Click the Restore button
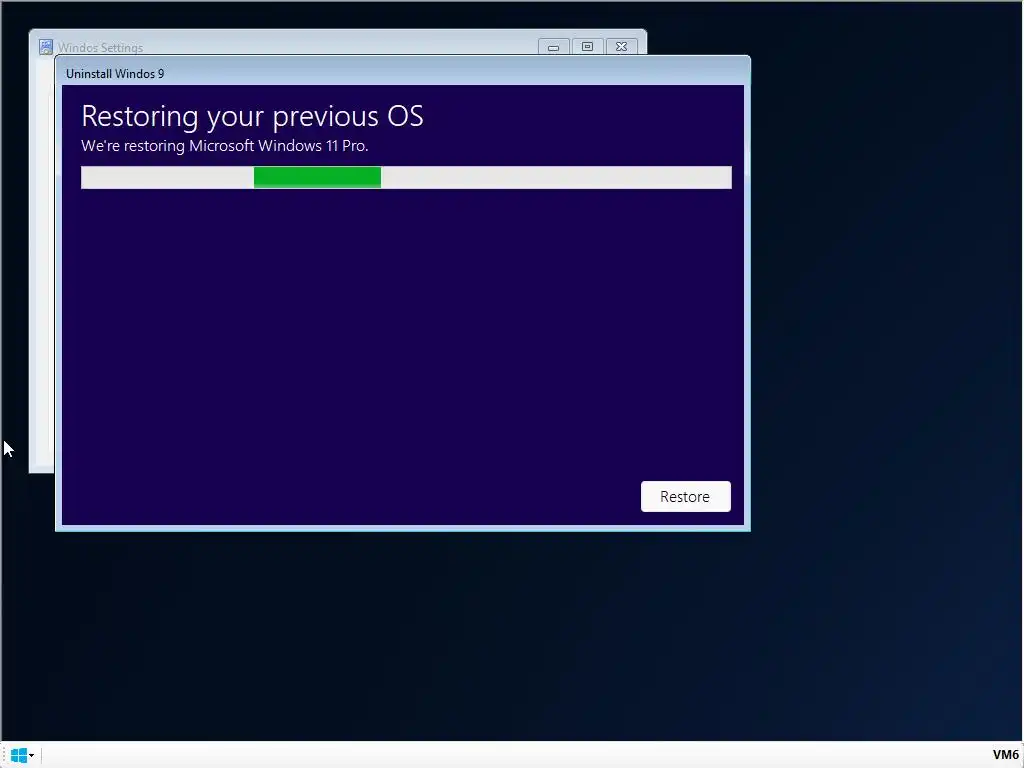 coord(685,496)
